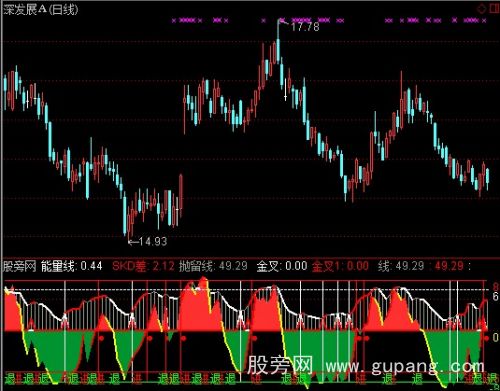Click the 股旁网 indicator name label
Image resolution: width=500 pixels, height=391 pixels.
(20, 266)
